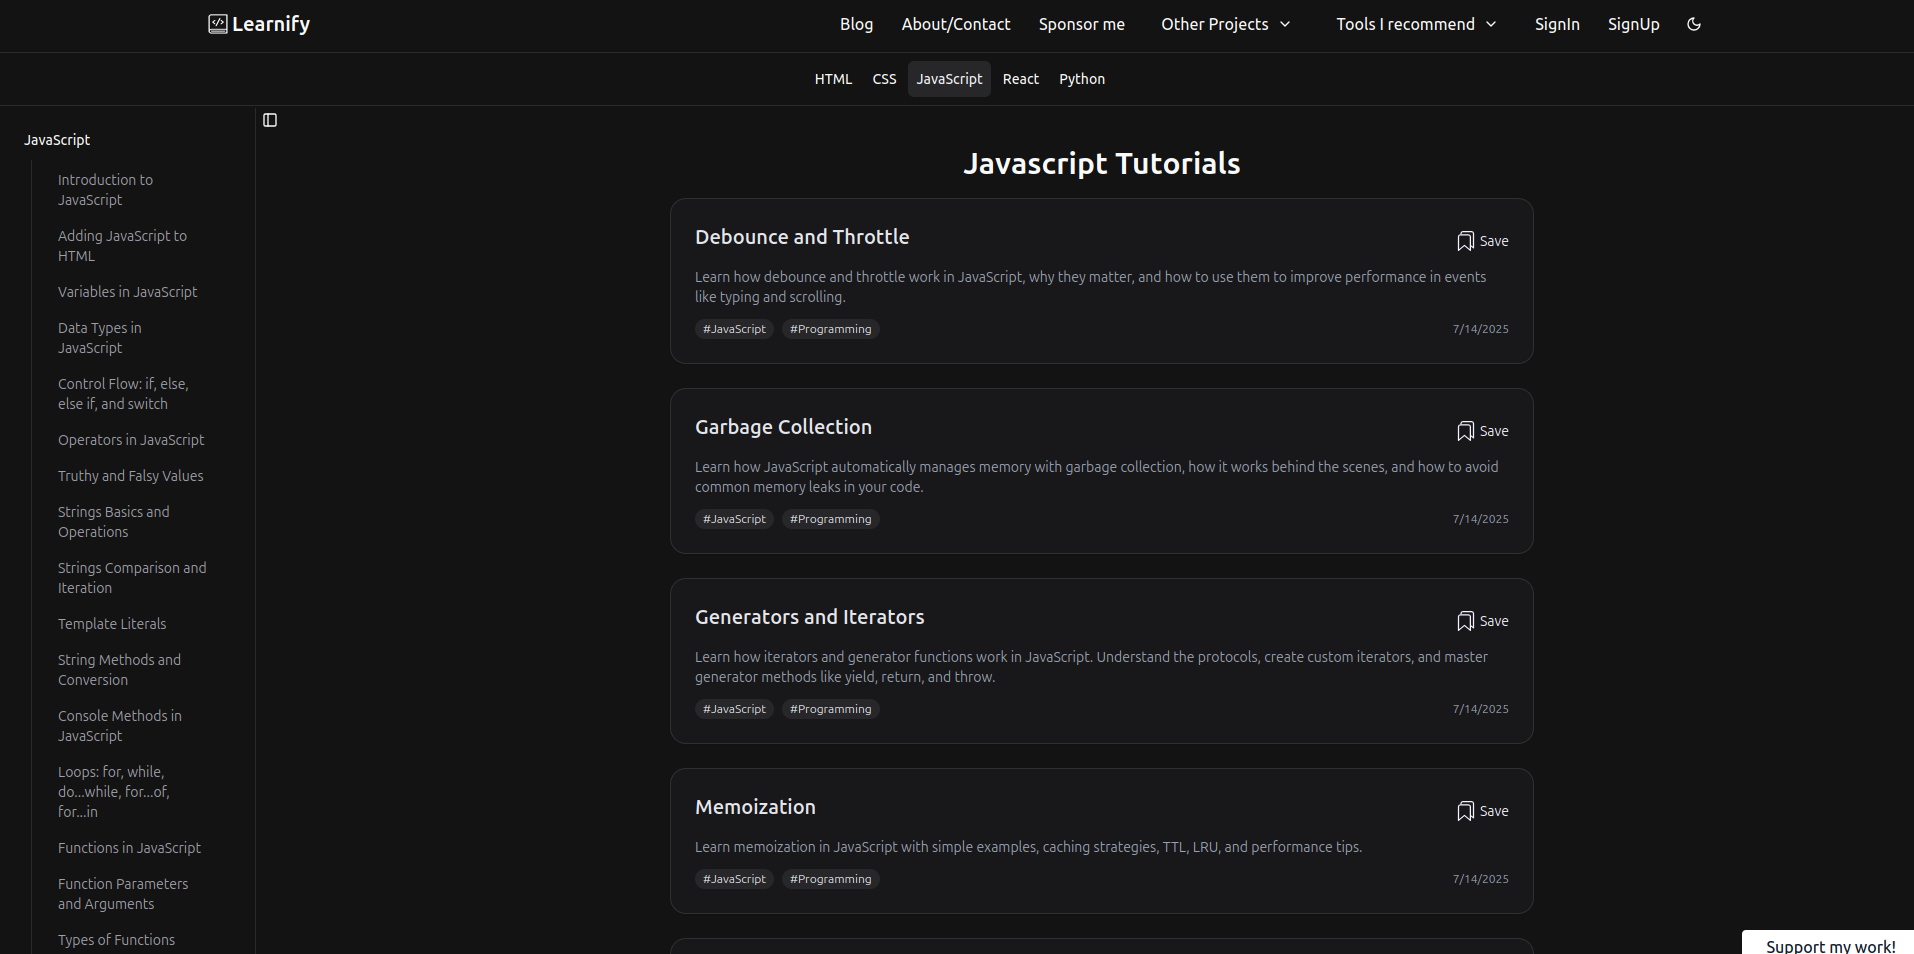Screen dimensions: 1914x954
Task: Click the SignUp link
Action: coord(1633,24)
